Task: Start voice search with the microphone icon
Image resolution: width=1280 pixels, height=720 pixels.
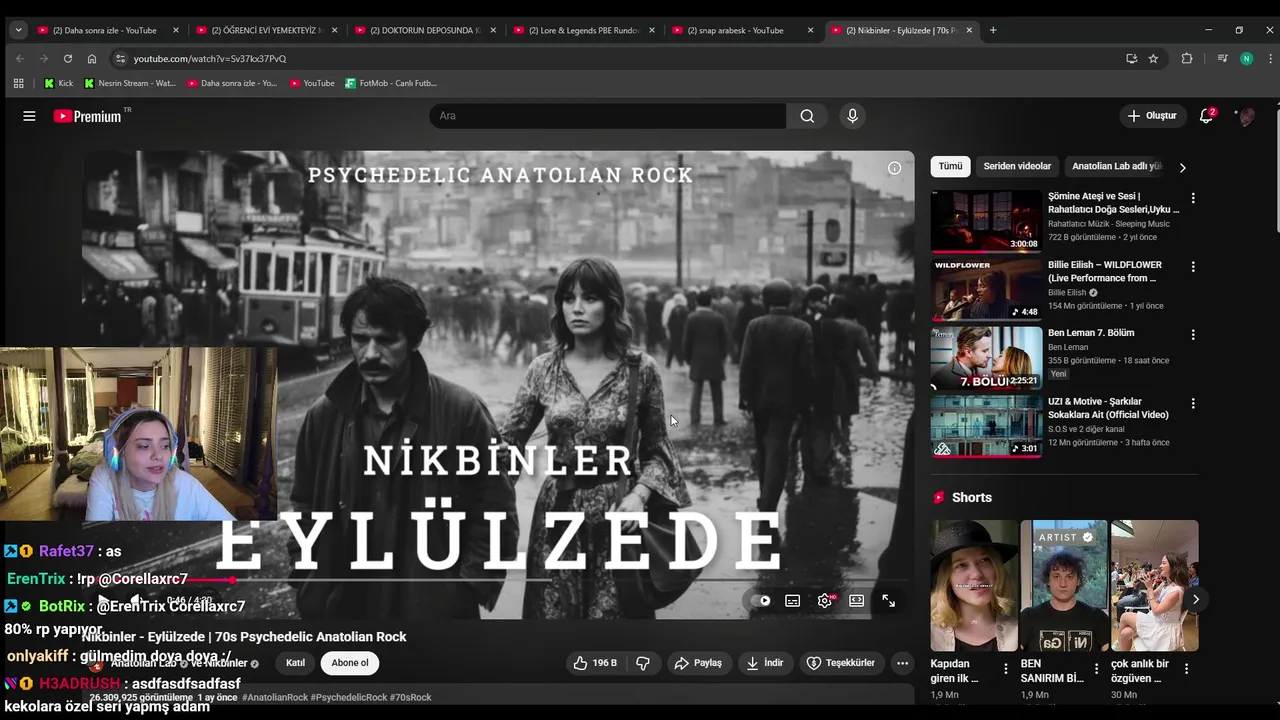Action: (x=852, y=116)
